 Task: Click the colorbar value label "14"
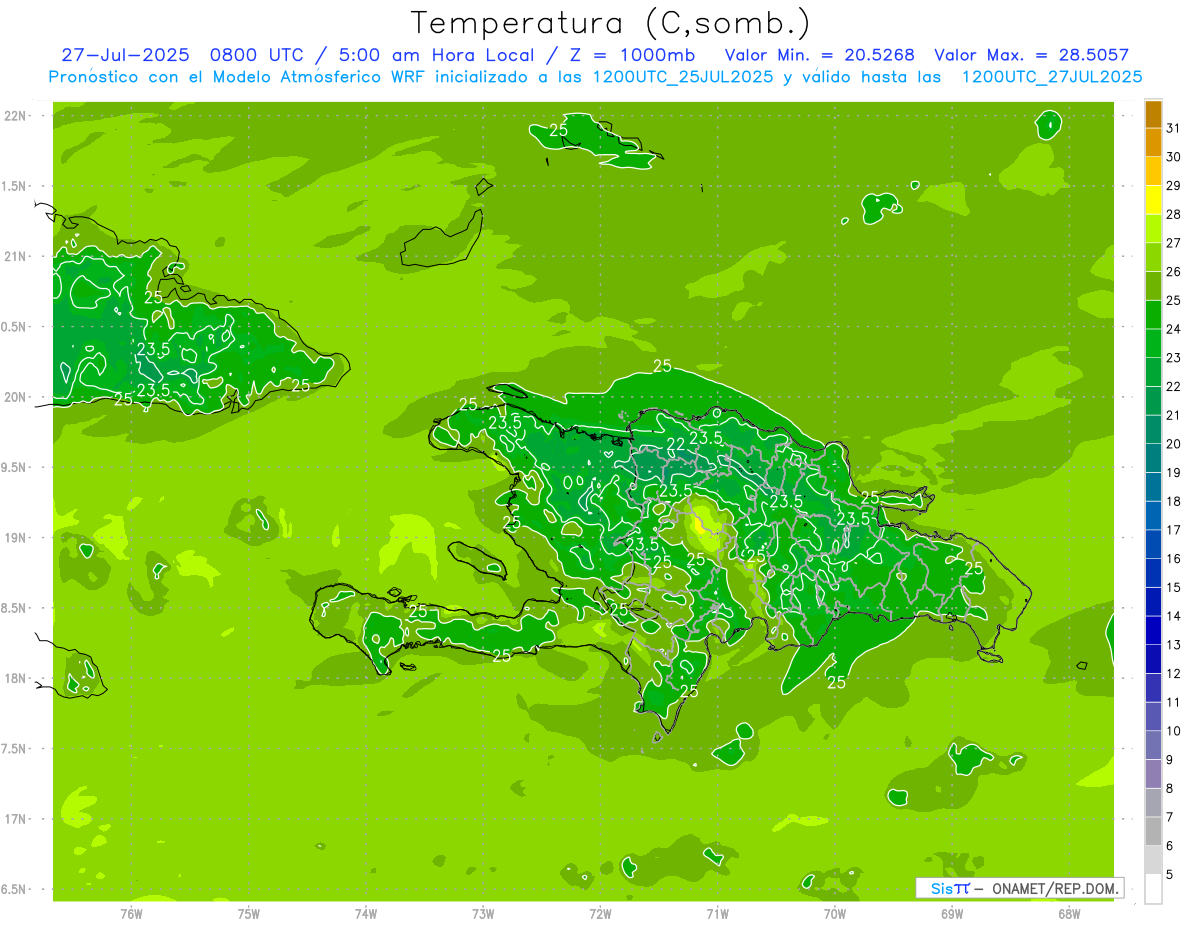click(1174, 616)
